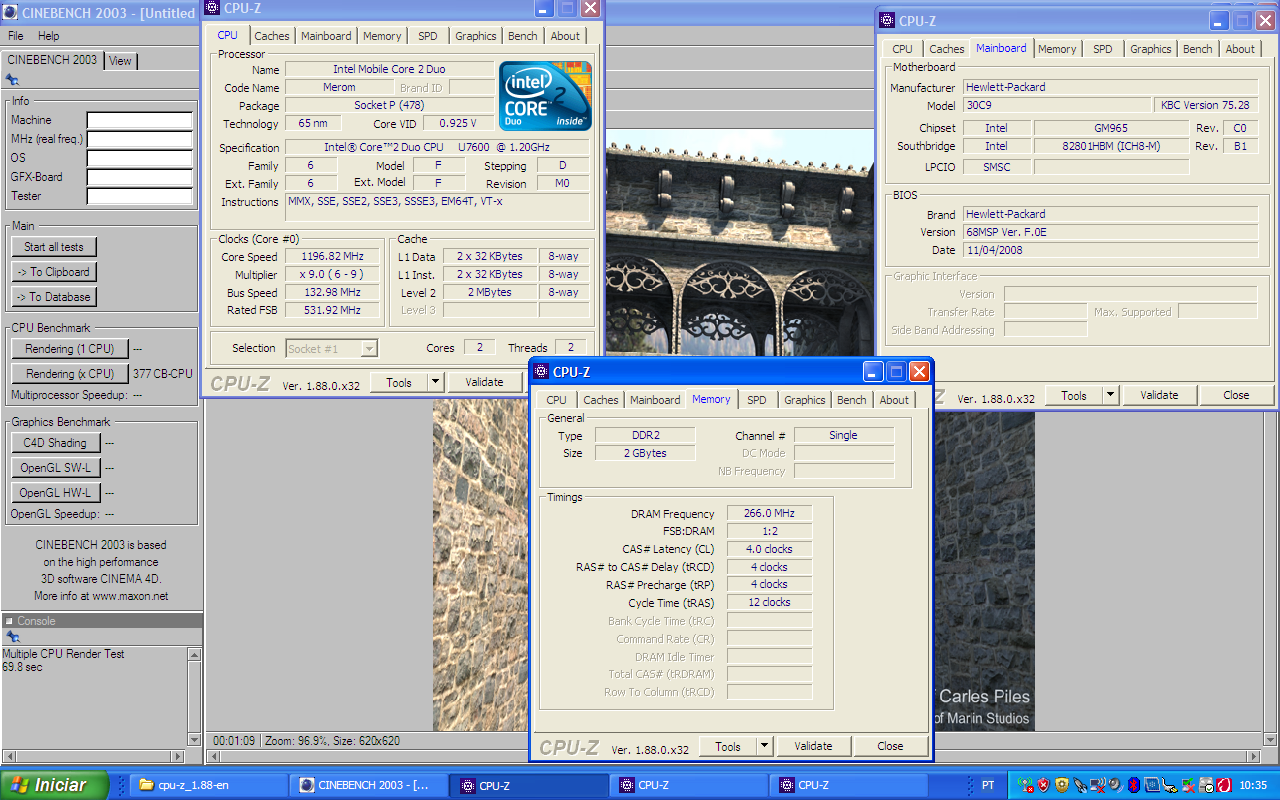Click the CPU-Z Memory window title icon
The image size is (1280, 800).
(x=542, y=372)
